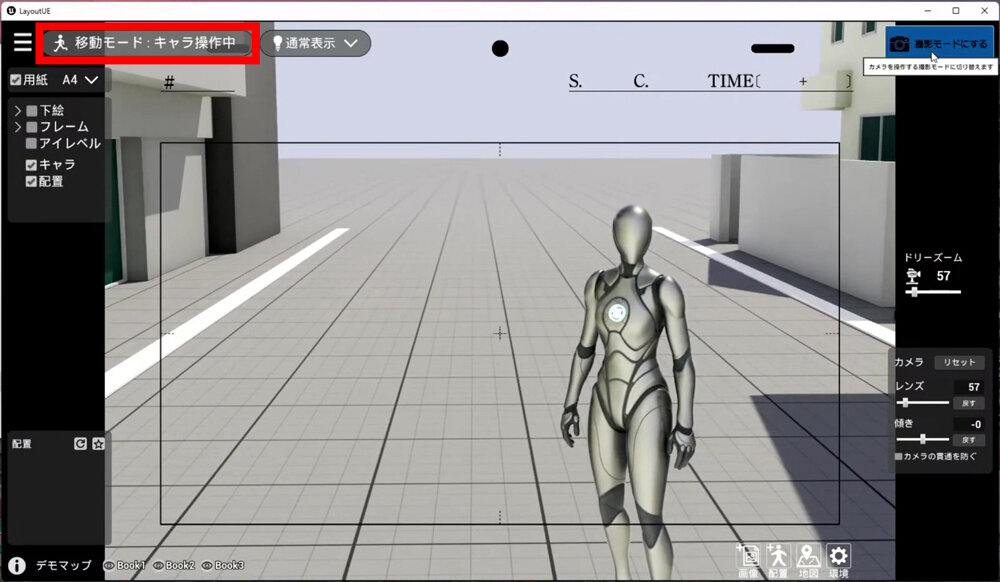
Task: Toggle Book1 visibility eye
Action: pos(108,566)
